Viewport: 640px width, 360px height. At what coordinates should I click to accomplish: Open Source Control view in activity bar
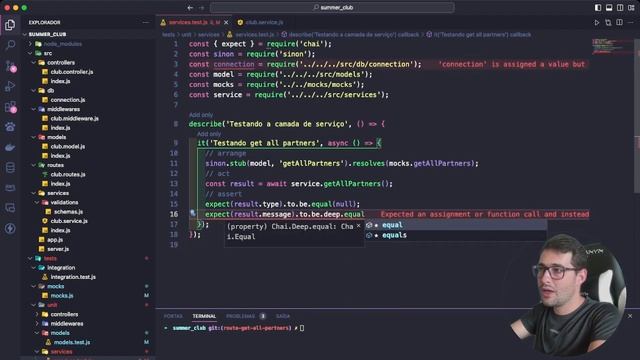click(10, 66)
